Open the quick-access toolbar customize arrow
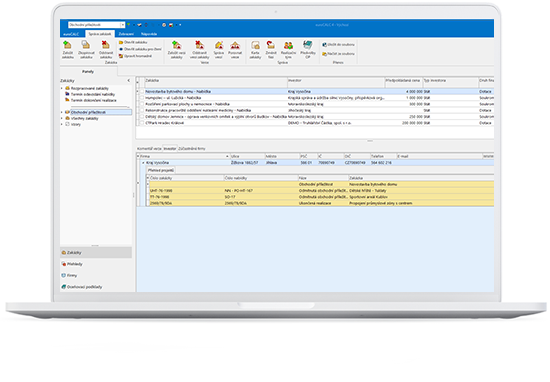550x382 pixels. (180, 25)
